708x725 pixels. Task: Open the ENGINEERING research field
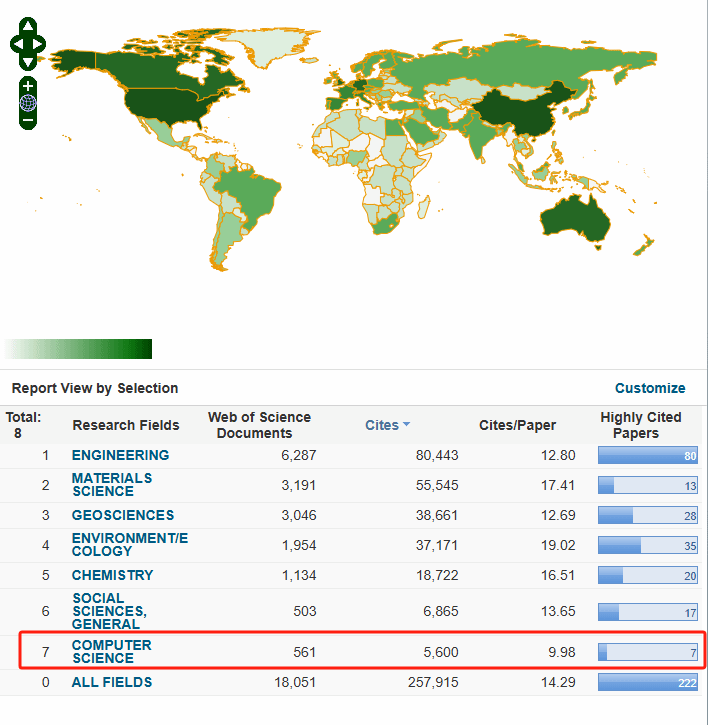120,455
